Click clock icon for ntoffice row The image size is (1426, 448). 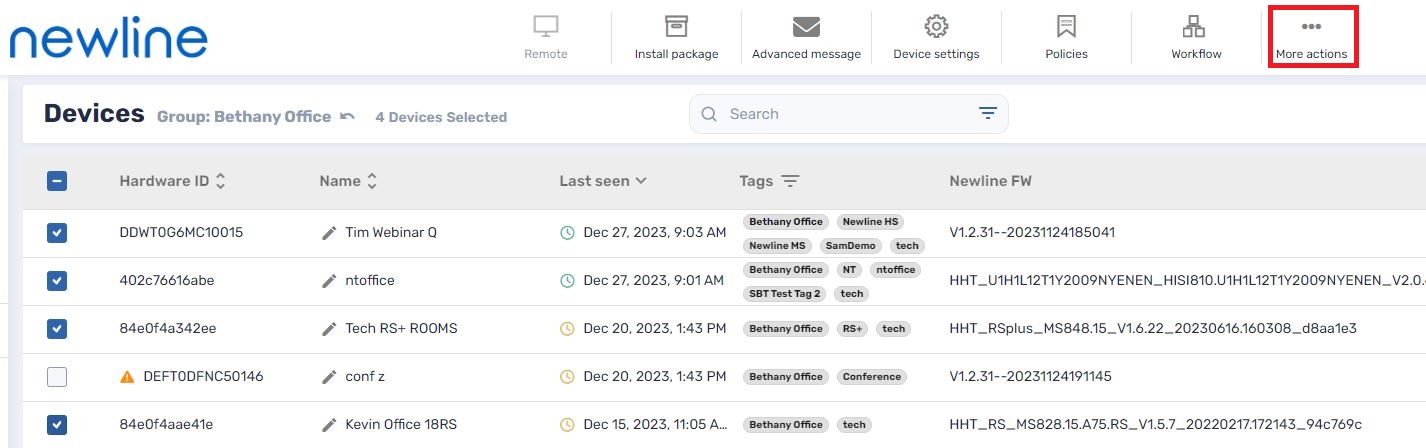pos(567,281)
